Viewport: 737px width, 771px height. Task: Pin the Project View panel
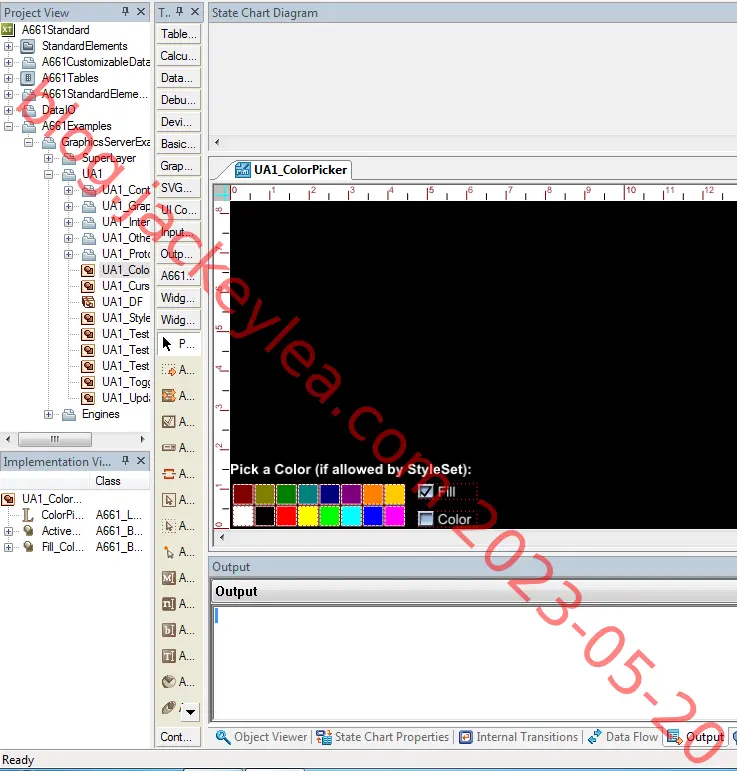[125, 11]
